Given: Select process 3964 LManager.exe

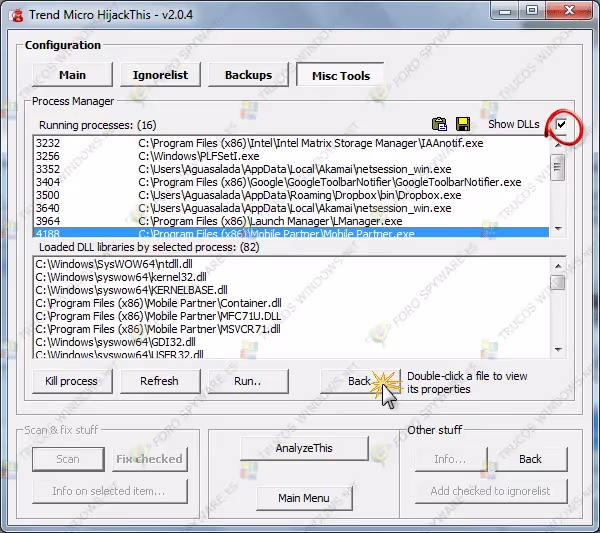Looking at the screenshot, I should (x=291, y=221).
